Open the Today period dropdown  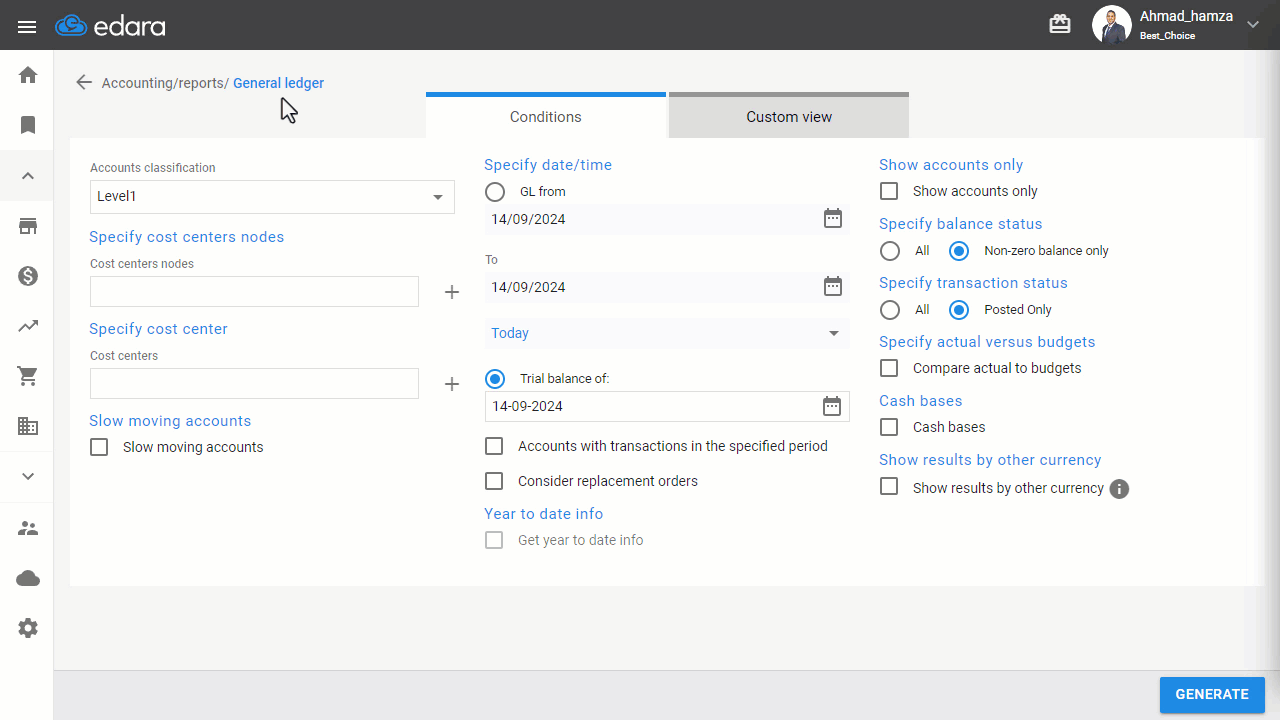coord(667,333)
